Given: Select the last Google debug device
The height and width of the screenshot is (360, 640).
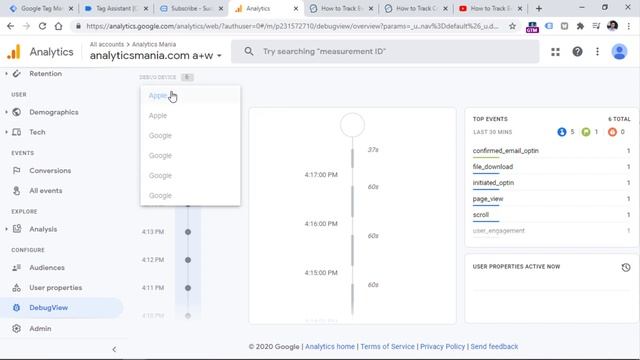Looking at the screenshot, I should 190,196.
